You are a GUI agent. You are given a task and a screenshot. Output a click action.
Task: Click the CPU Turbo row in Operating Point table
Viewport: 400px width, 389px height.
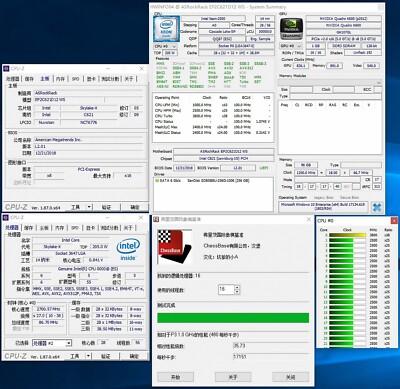pos(213,116)
